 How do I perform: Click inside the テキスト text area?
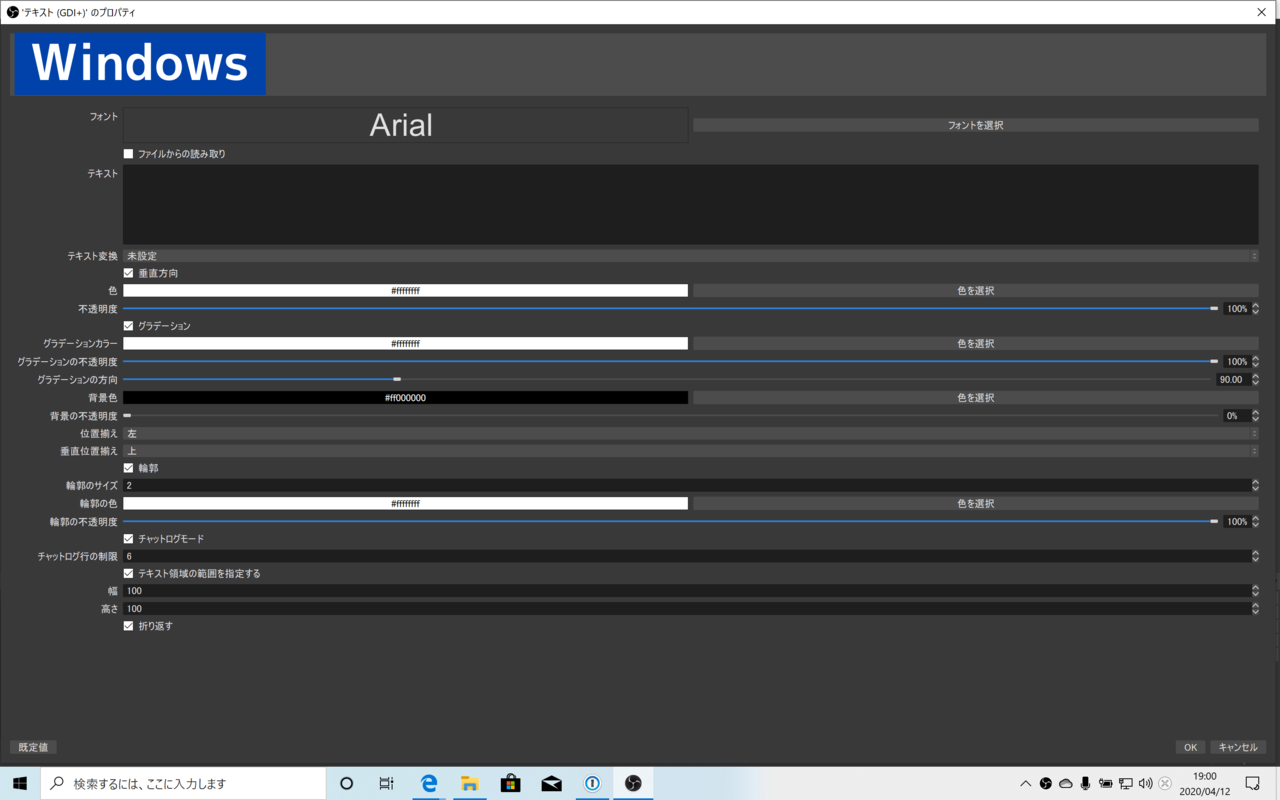pos(690,205)
